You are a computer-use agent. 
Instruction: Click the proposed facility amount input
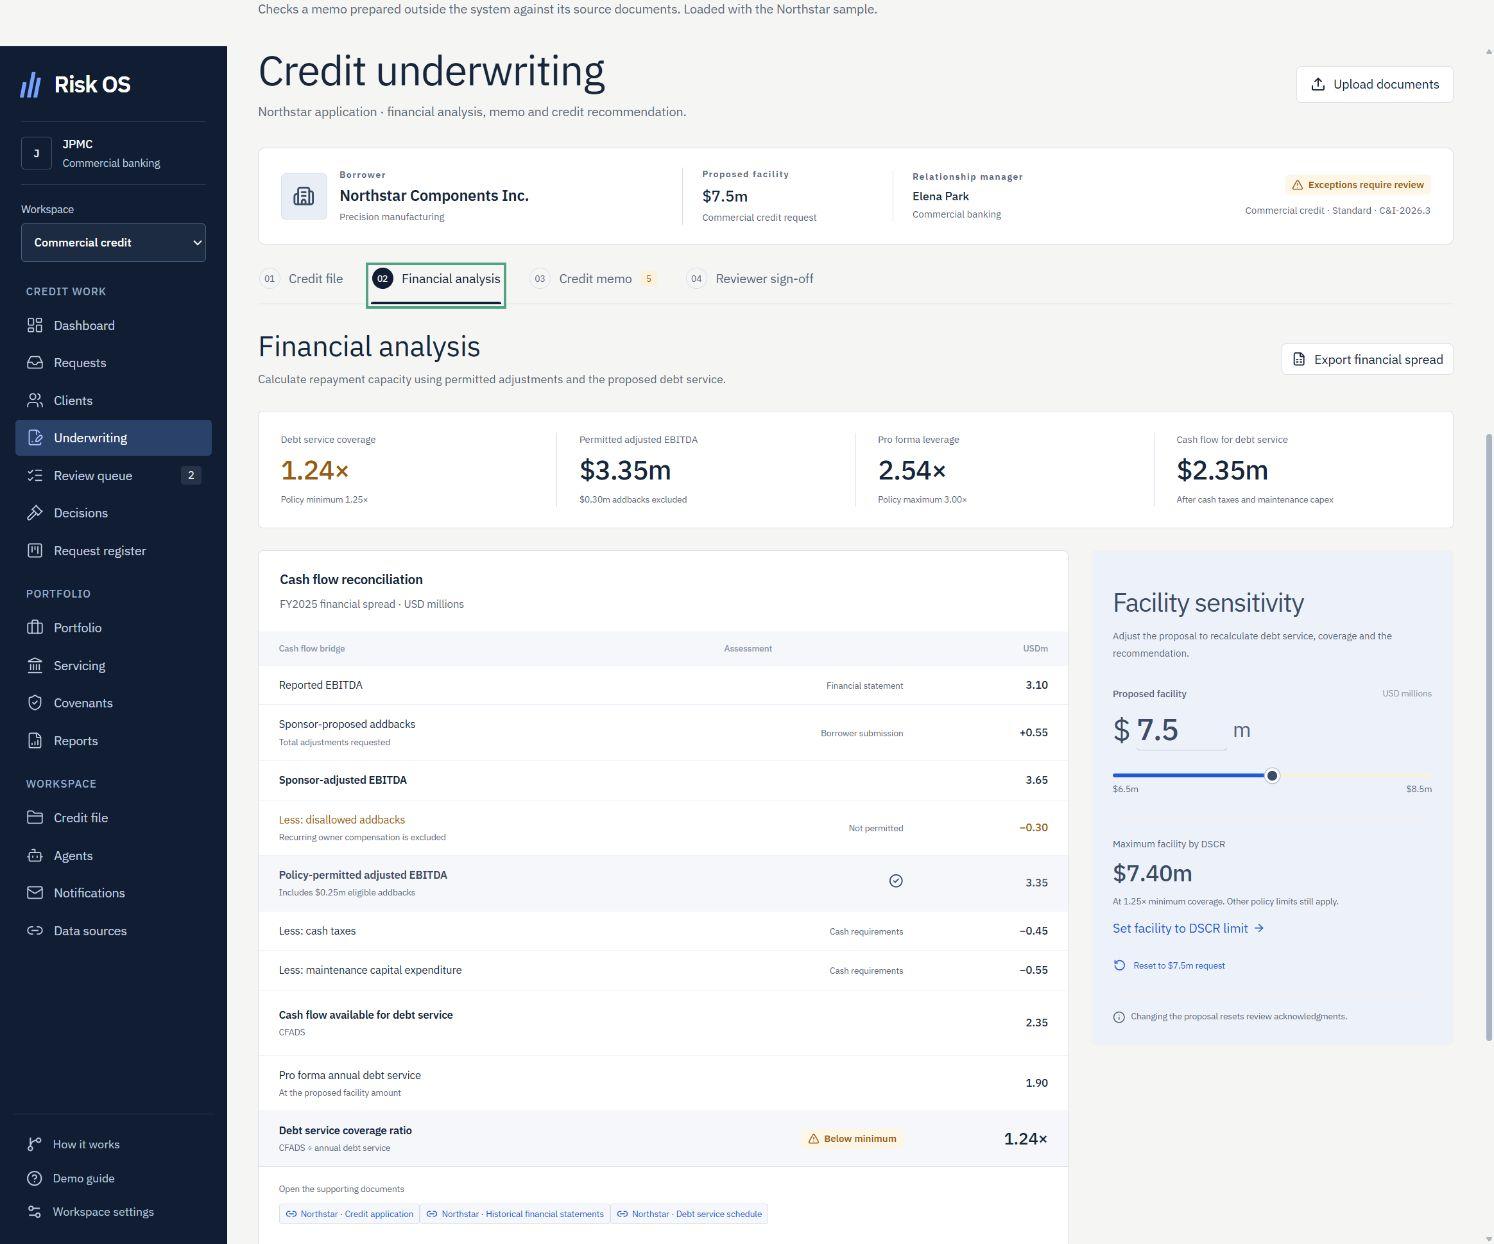pyautogui.click(x=1181, y=730)
